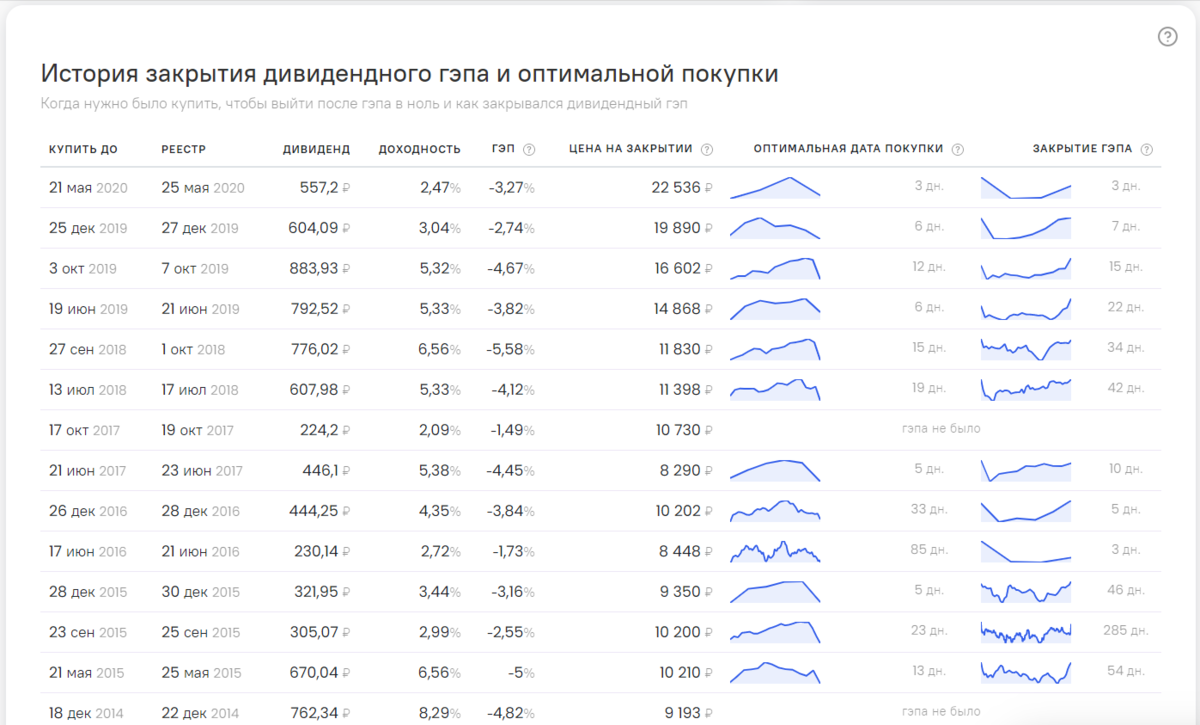1200x725 pixels.
Task: Select the Купить до column header
Action: (83, 149)
